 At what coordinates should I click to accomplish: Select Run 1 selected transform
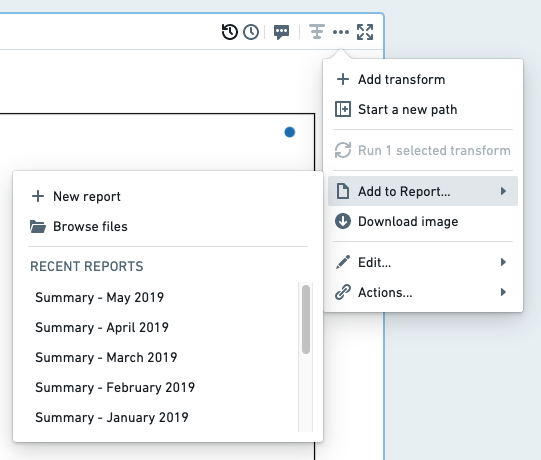[x=423, y=150]
